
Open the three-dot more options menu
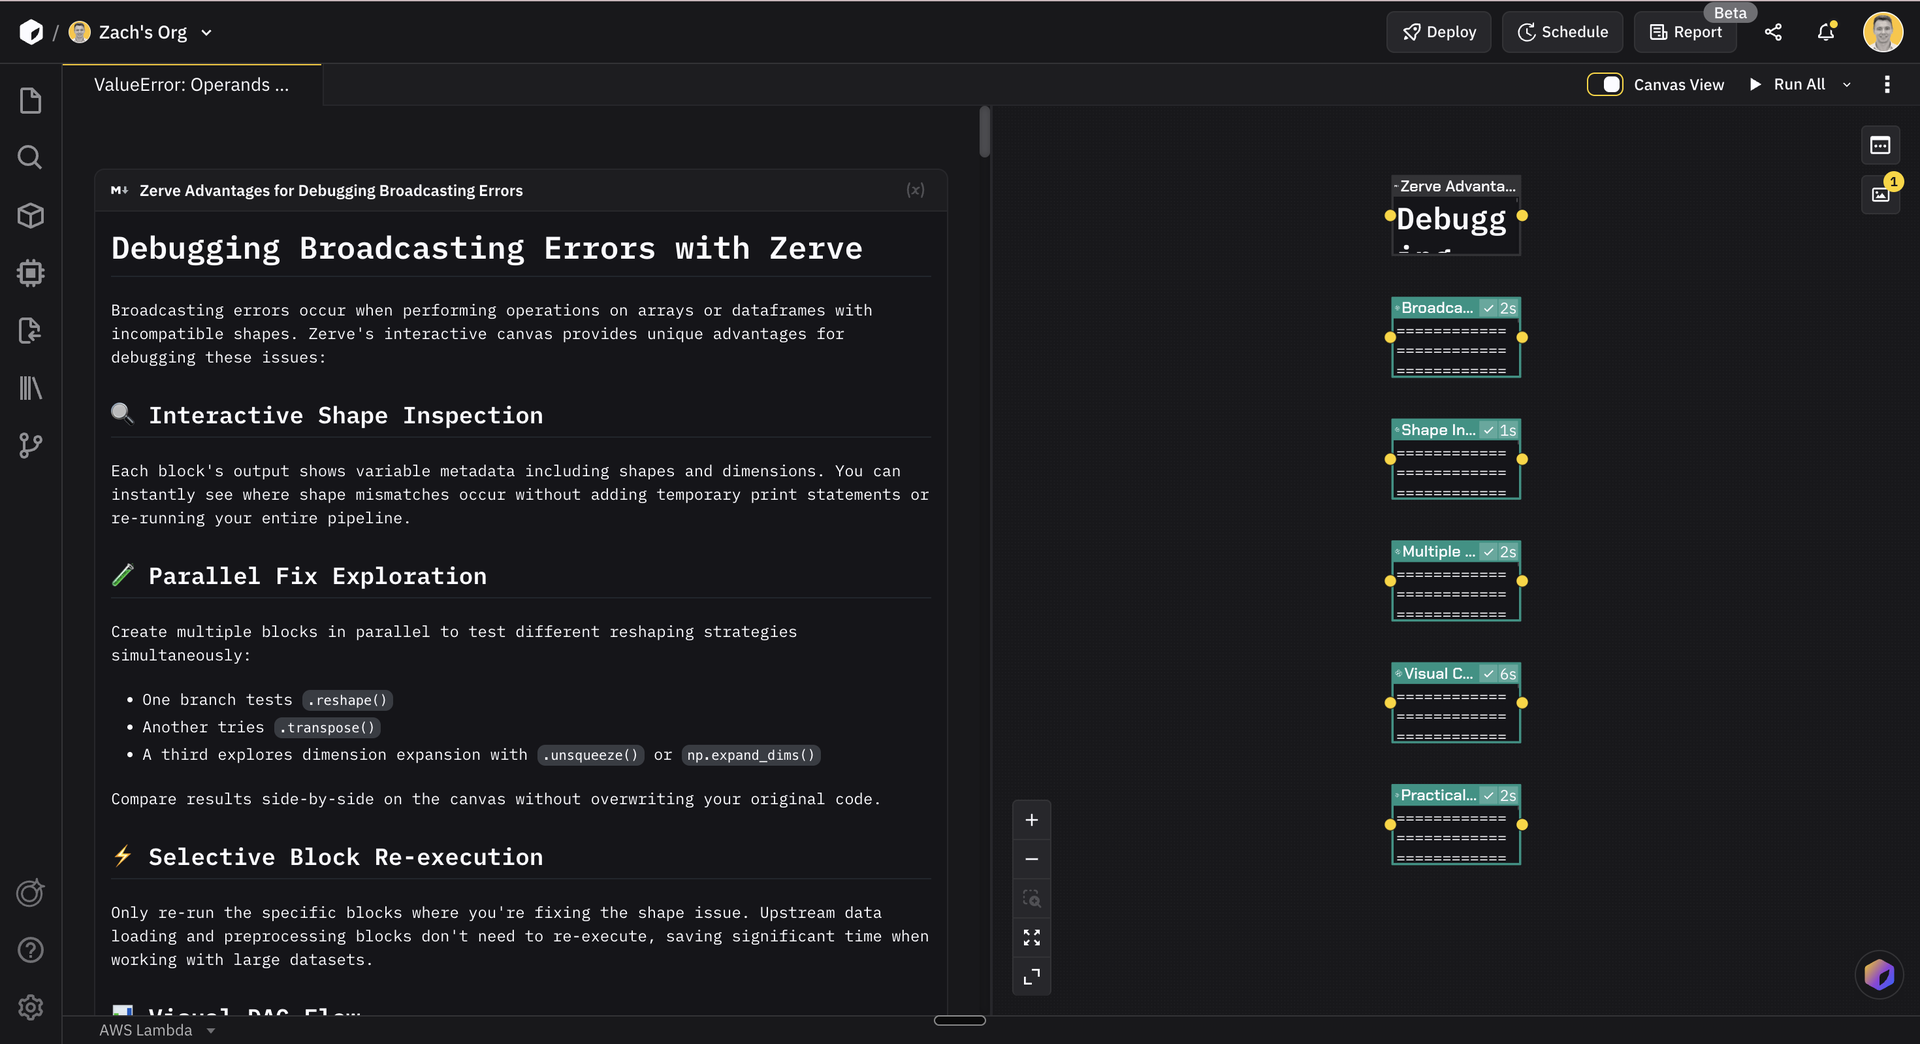[x=1887, y=85]
